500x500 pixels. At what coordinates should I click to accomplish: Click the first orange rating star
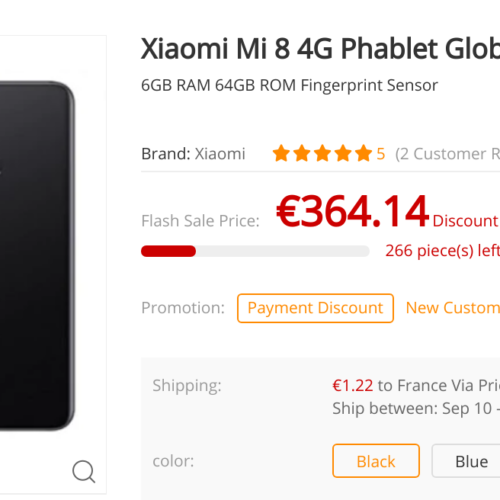(x=281, y=153)
